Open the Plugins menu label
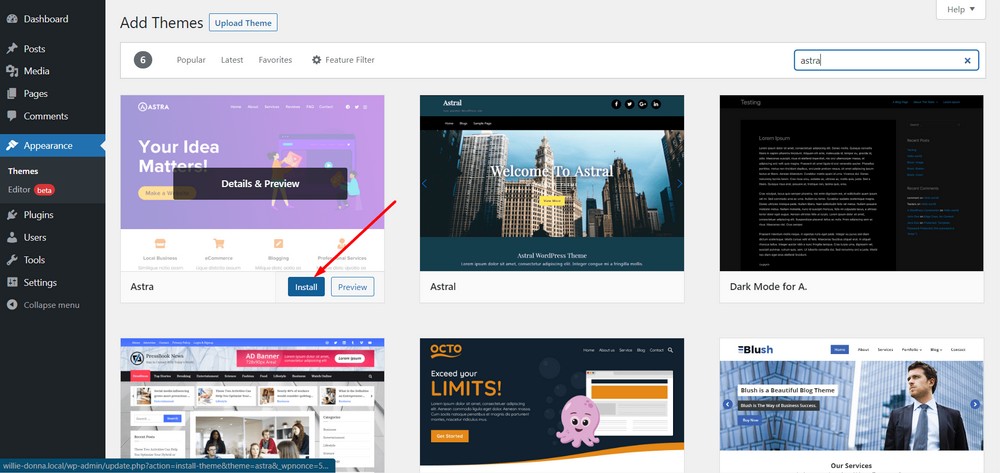Viewport: 1000px width, 473px height. click(x=39, y=215)
